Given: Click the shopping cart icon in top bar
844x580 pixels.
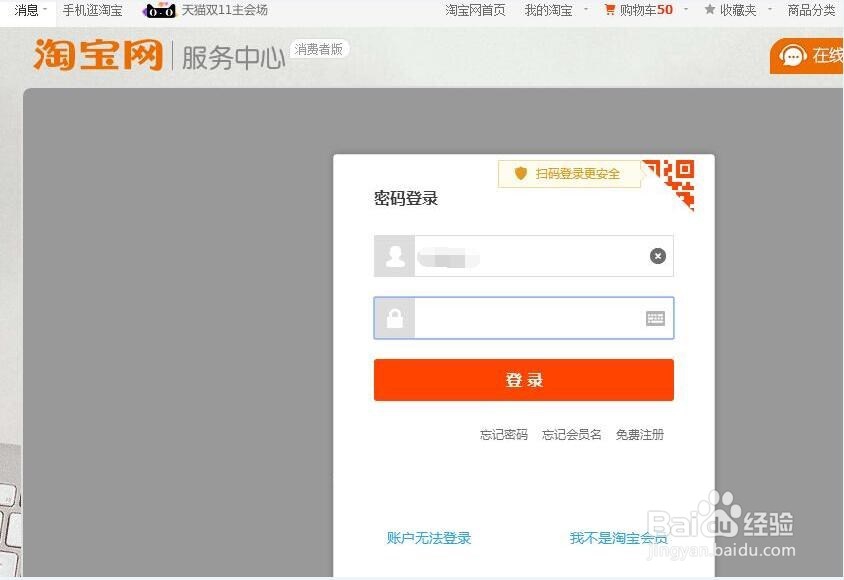Looking at the screenshot, I should (x=609, y=10).
